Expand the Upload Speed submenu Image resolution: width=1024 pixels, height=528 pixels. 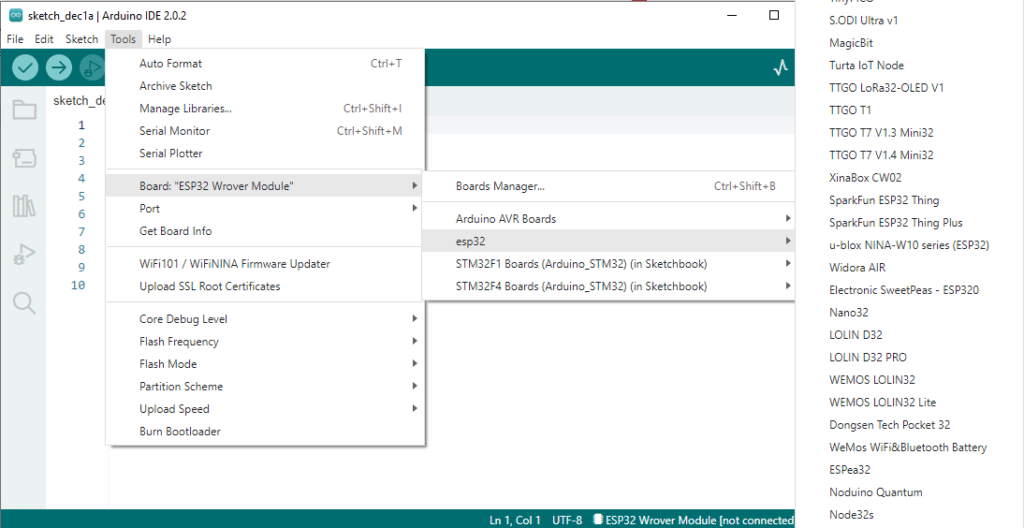(266, 409)
